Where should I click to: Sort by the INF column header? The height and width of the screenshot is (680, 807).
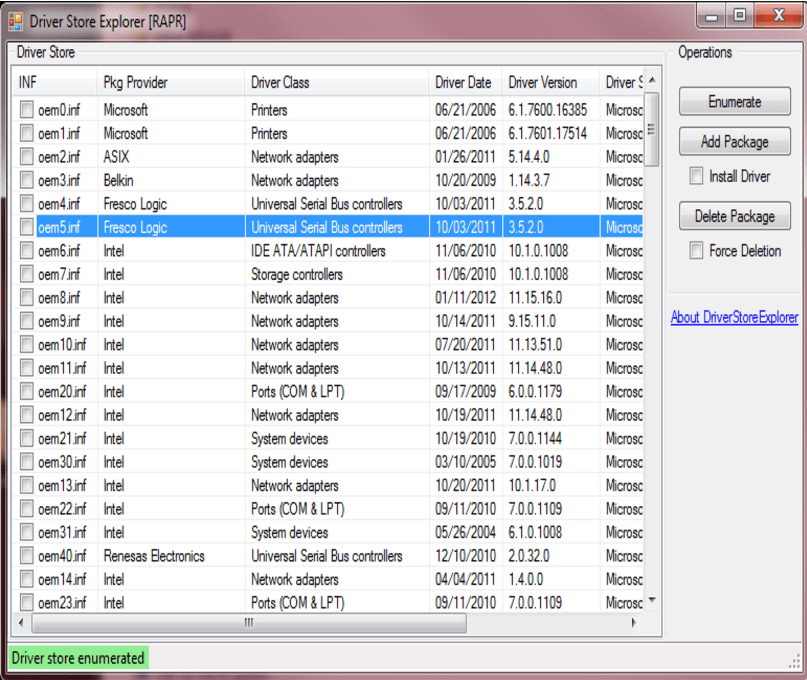(x=55, y=82)
